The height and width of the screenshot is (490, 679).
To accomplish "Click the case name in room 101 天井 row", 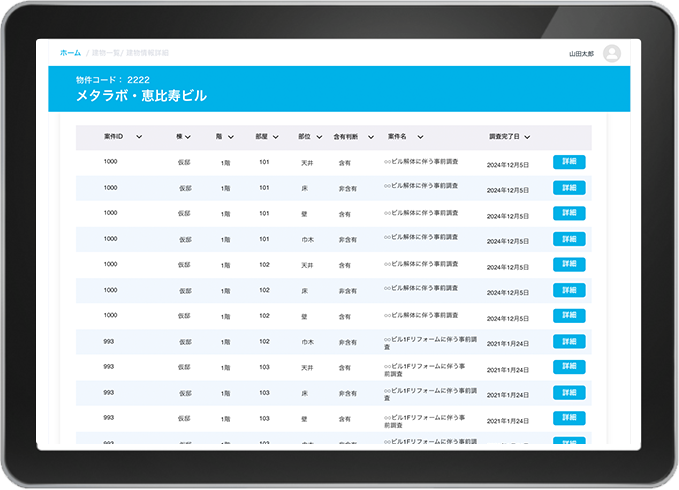I will (421, 161).
